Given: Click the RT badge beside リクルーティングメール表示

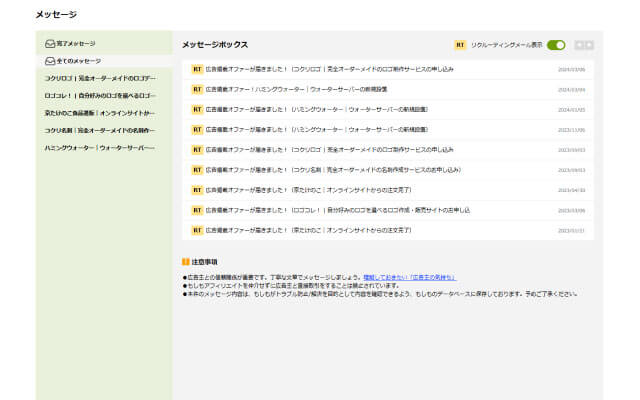Looking at the screenshot, I should click(x=460, y=45).
